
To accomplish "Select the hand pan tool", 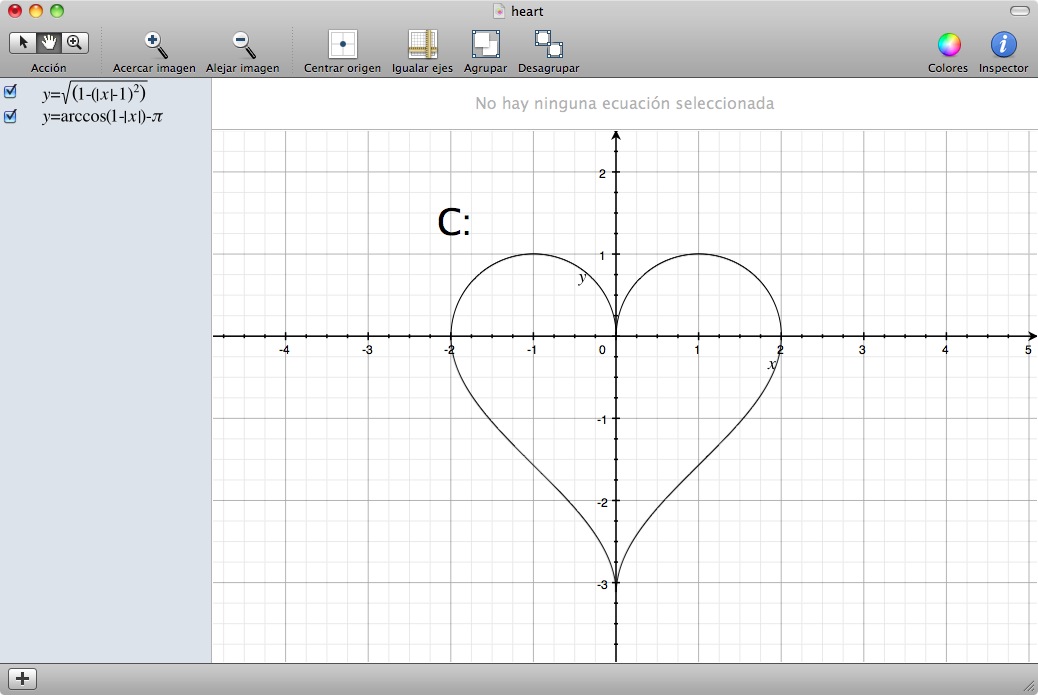I will click(x=48, y=43).
